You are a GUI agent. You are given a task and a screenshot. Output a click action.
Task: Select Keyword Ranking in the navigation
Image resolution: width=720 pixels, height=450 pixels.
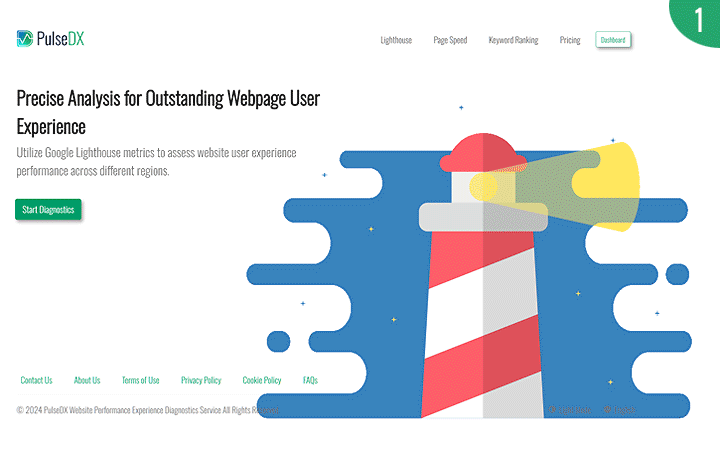(x=513, y=40)
